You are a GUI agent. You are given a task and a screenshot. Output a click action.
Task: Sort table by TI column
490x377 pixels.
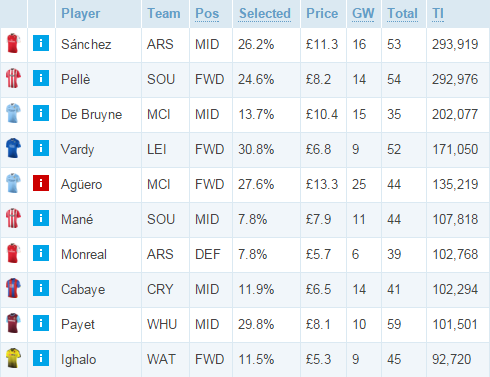[x=438, y=14]
